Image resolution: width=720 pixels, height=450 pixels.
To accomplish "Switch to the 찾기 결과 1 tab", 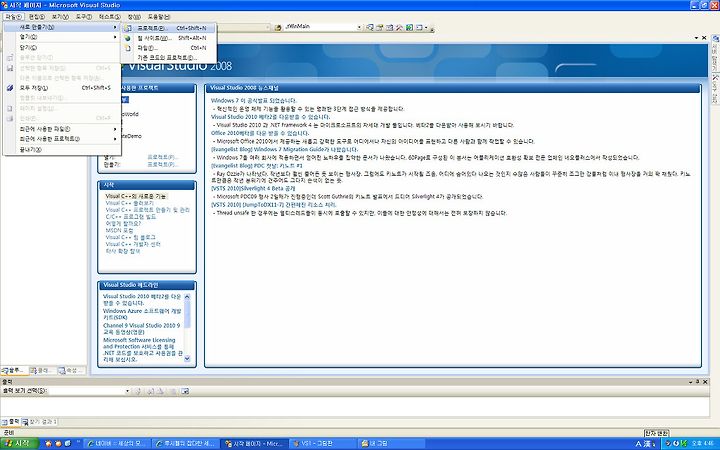I will pyautogui.click(x=39, y=422).
